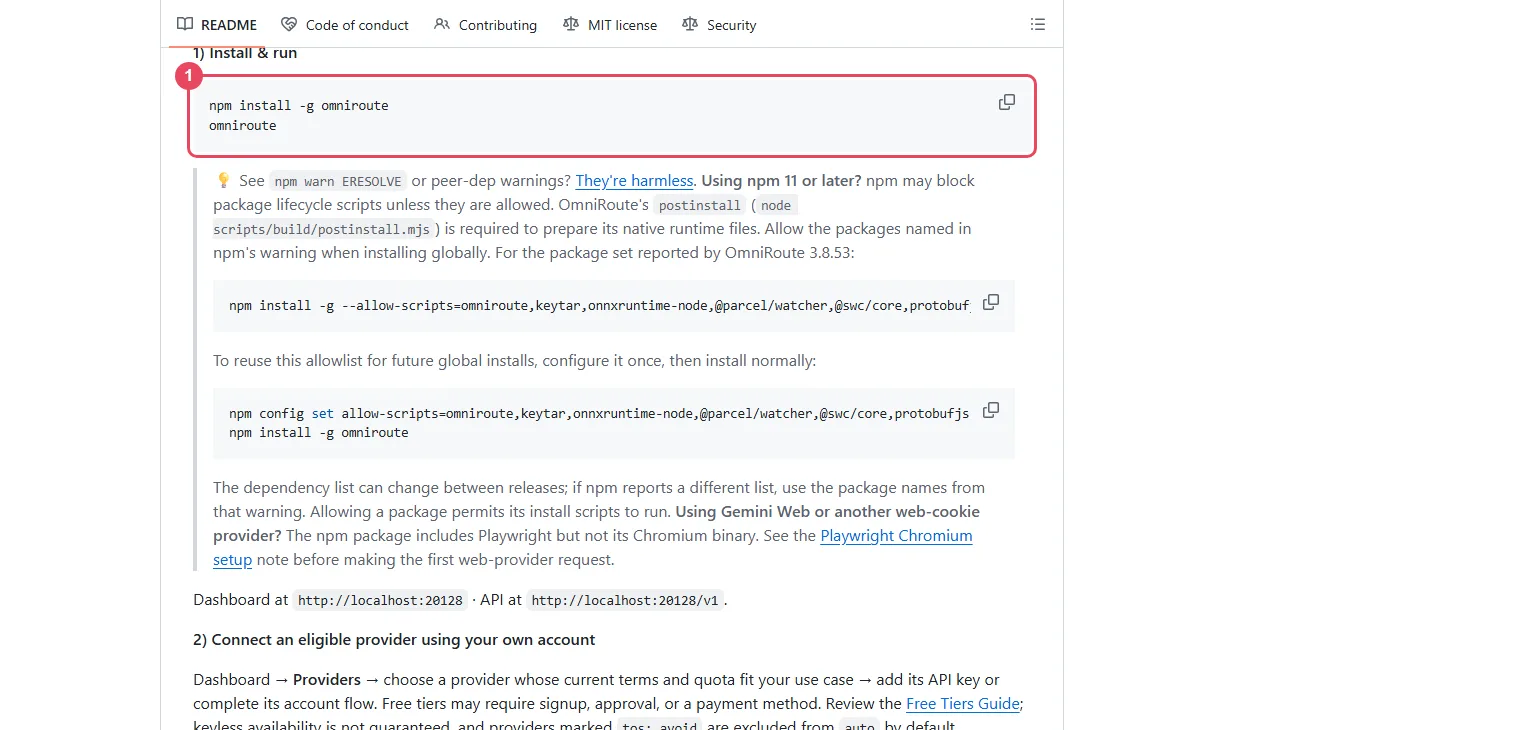The image size is (1536, 730).
Task: Click the npm warn ERESOLVE inline code
Action: point(338,182)
